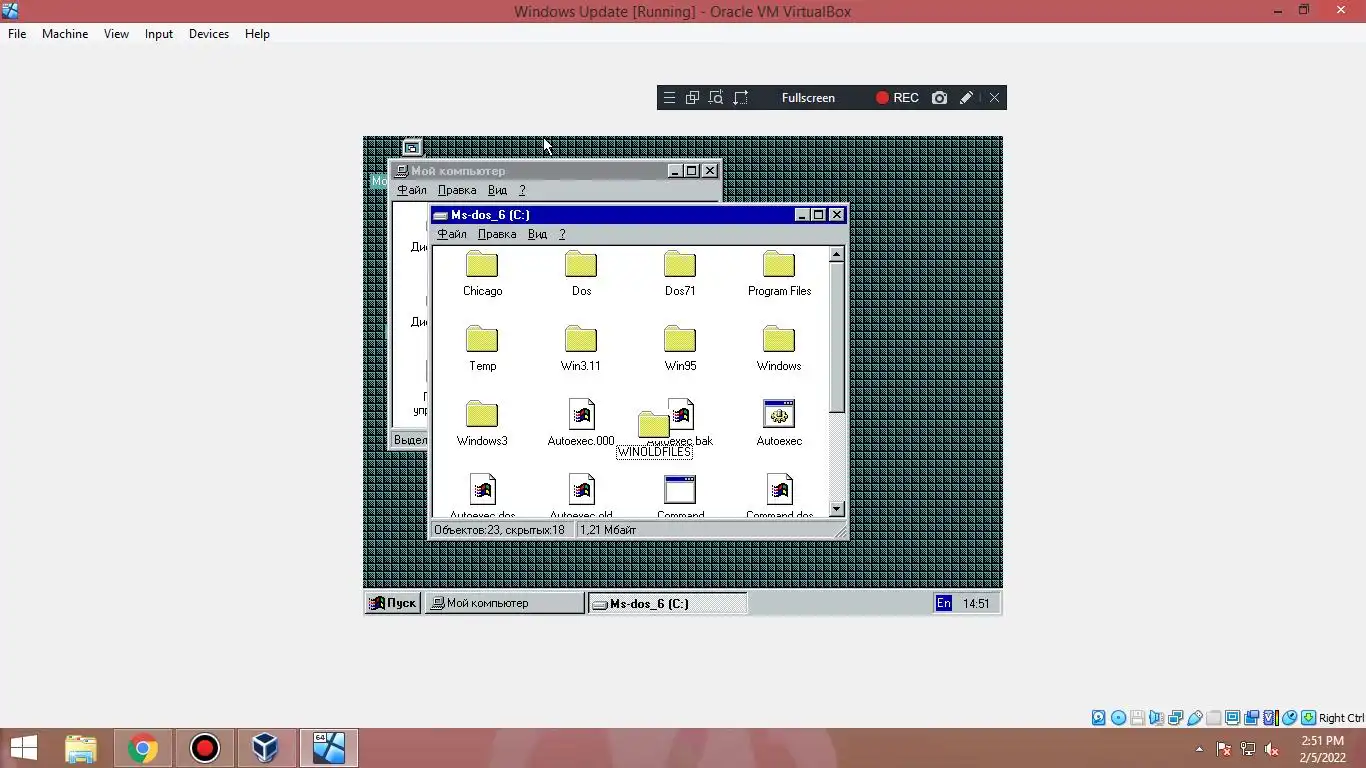Open Правка menu in Ms-dos_6 (C:) window
This screenshot has height=768, width=1366.
pyautogui.click(x=497, y=234)
